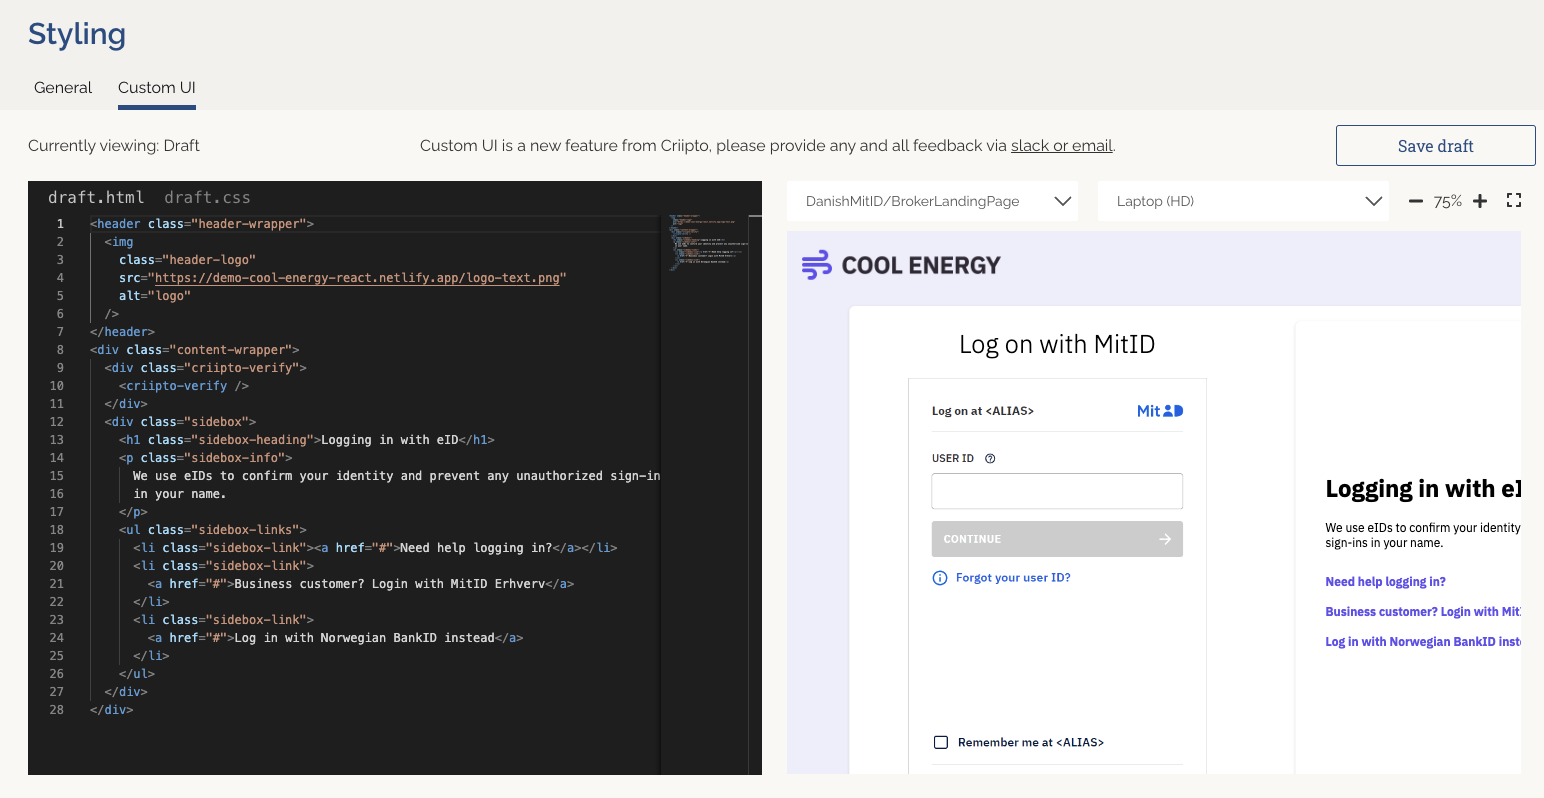The width and height of the screenshot is (1544, 798).
Task: Click the zoom out minus icon
Action: coord(1415,200)
